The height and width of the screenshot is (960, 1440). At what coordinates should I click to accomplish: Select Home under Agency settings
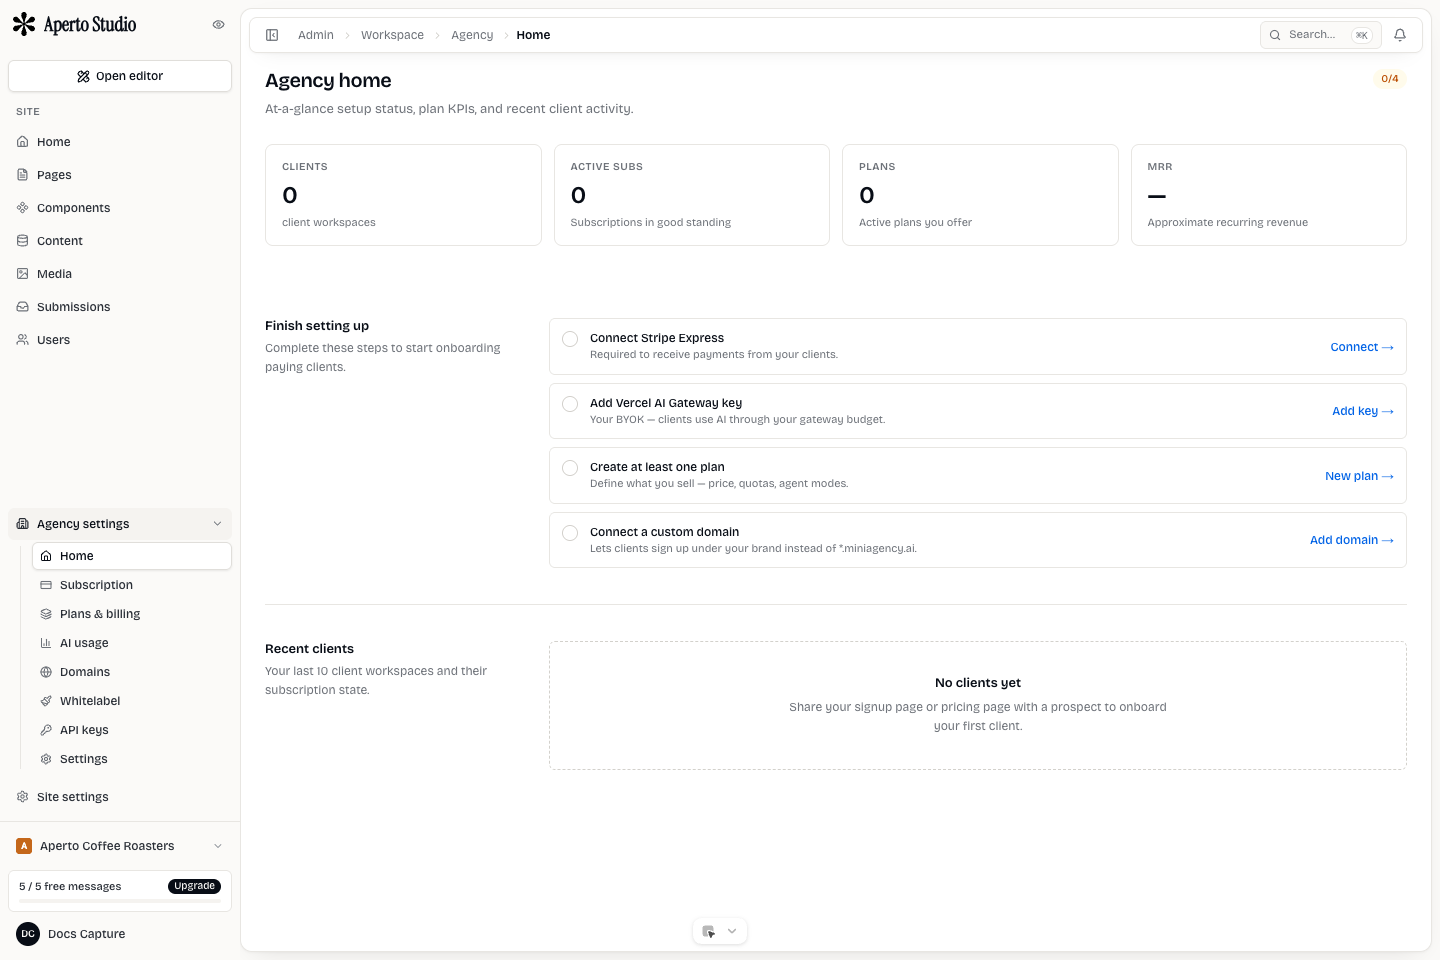pos(132,556)
